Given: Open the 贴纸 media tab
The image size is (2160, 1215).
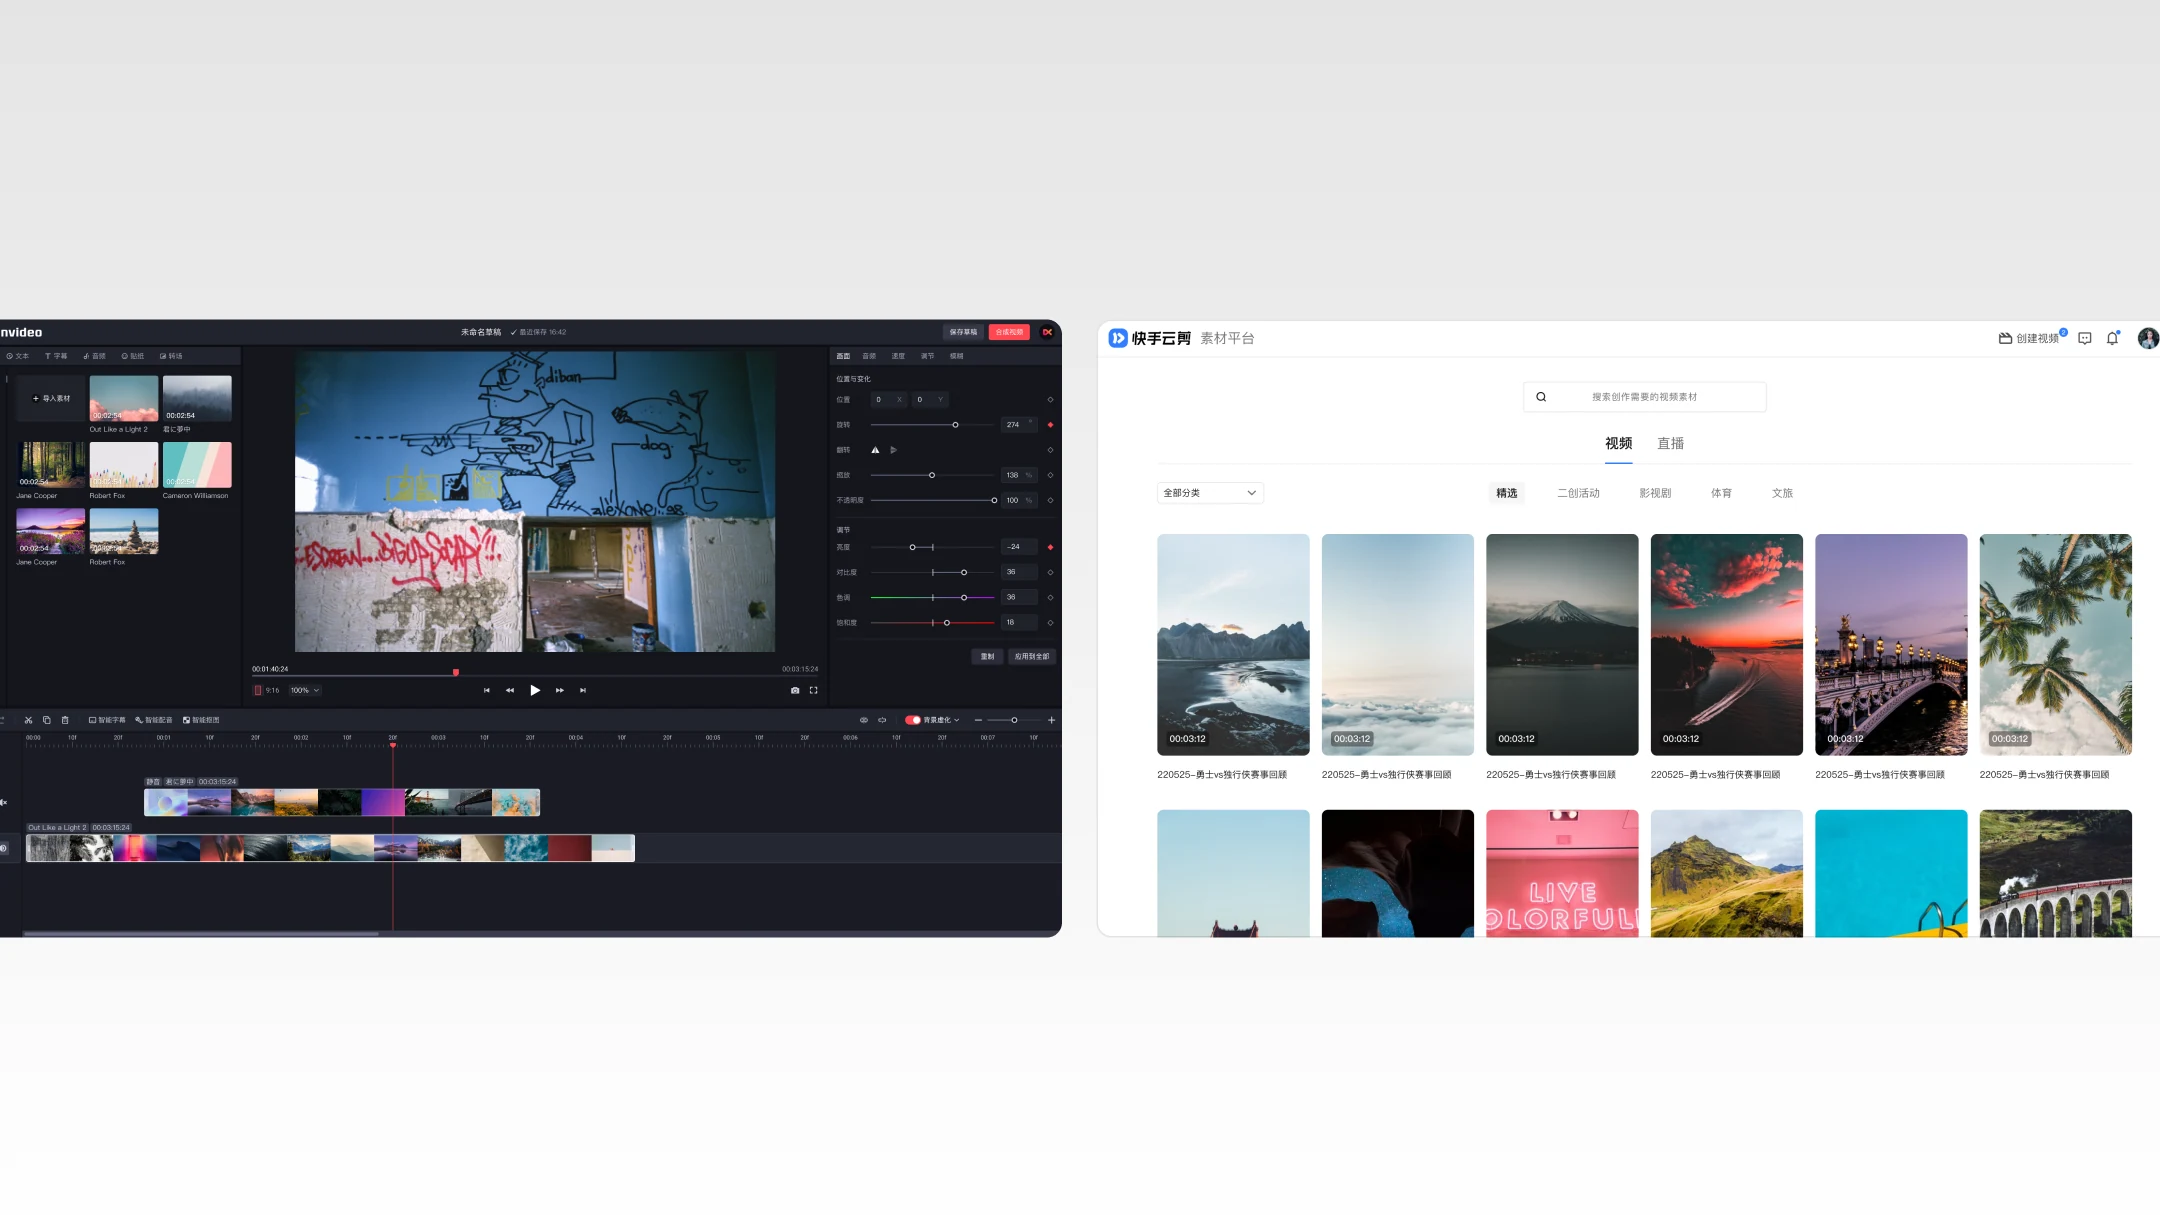Looking at the screenshot, I should (x=133, y=356).
